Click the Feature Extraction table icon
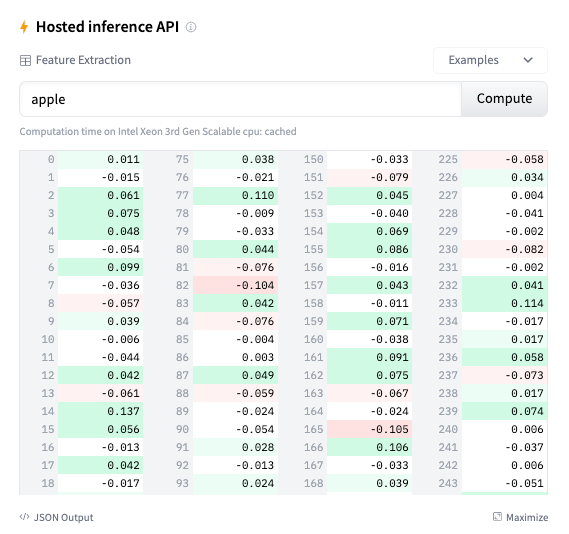569x534 pixels. [x=25, y=61]
